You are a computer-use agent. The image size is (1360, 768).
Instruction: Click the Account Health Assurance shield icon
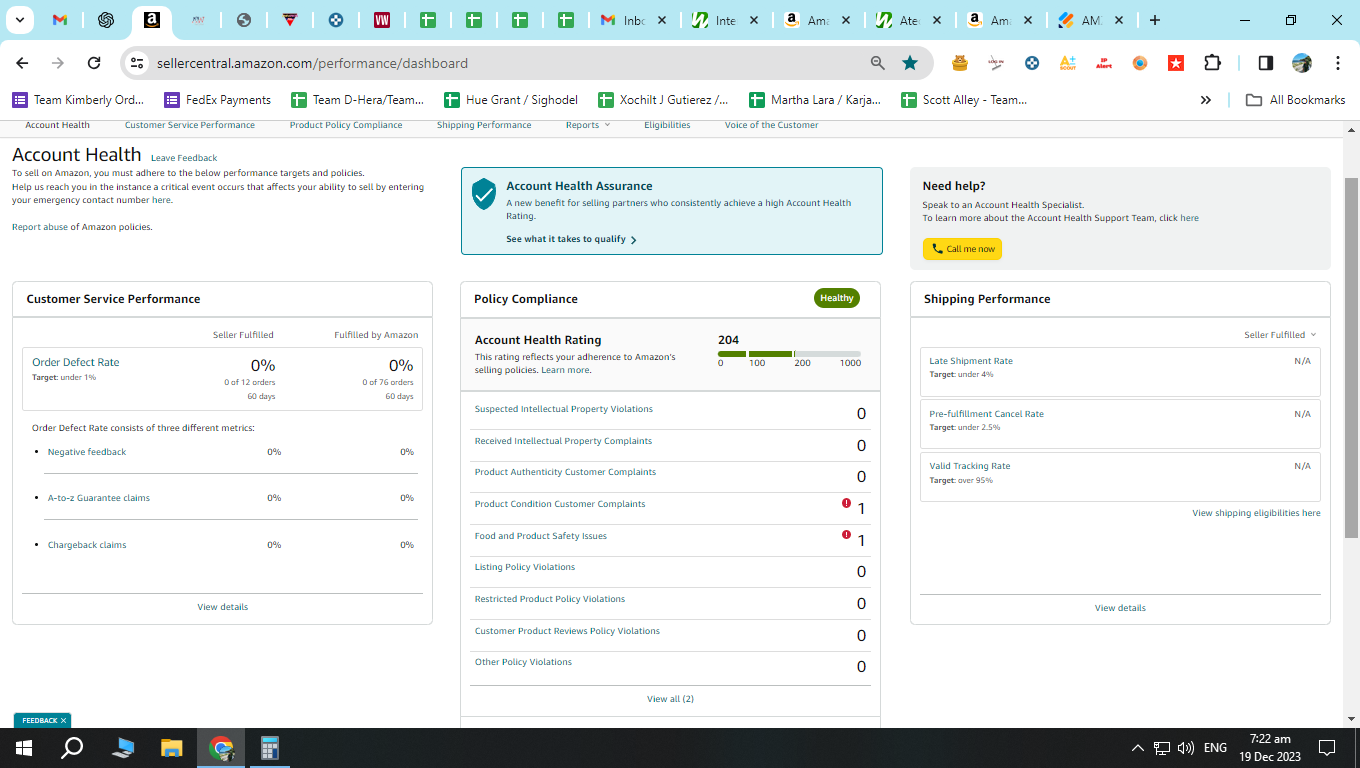(484, 194)
